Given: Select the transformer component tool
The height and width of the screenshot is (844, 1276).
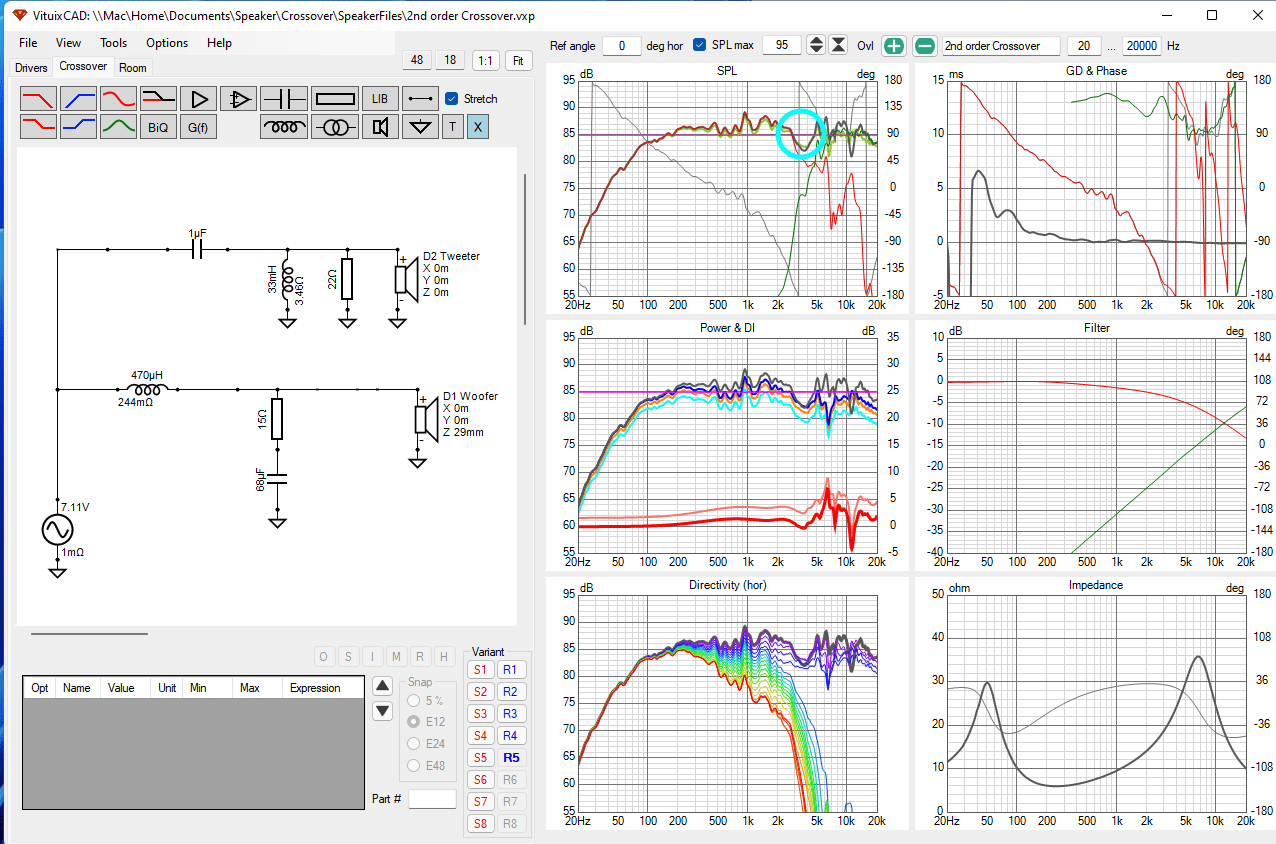Looking at the screenshot, I should tap(334, 126).
